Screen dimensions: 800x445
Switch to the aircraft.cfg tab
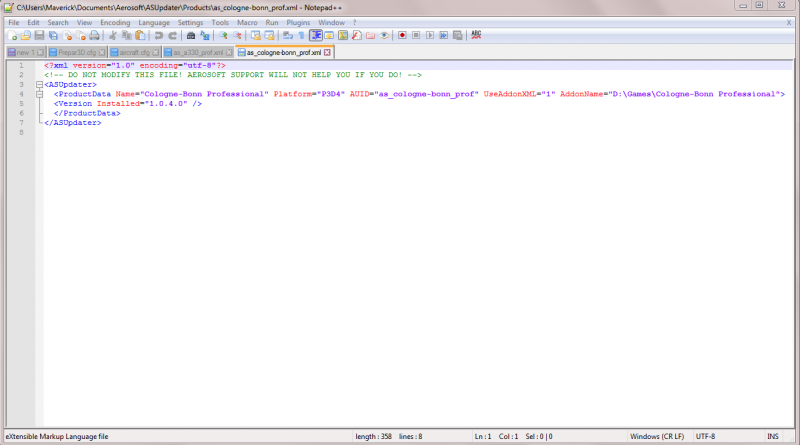tap(134, 52)
